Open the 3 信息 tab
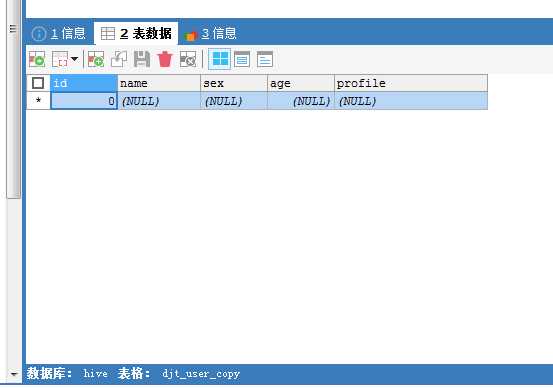Image resolution: width=553 pixels, height=388 pixels. coord(210,34)
